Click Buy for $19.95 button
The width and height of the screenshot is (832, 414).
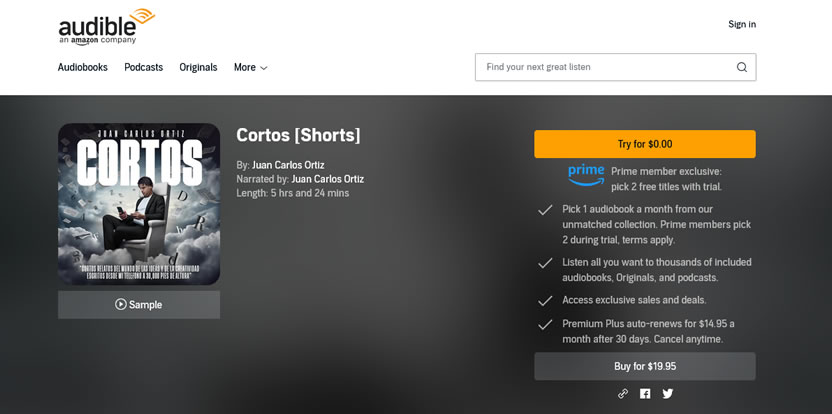645,366
